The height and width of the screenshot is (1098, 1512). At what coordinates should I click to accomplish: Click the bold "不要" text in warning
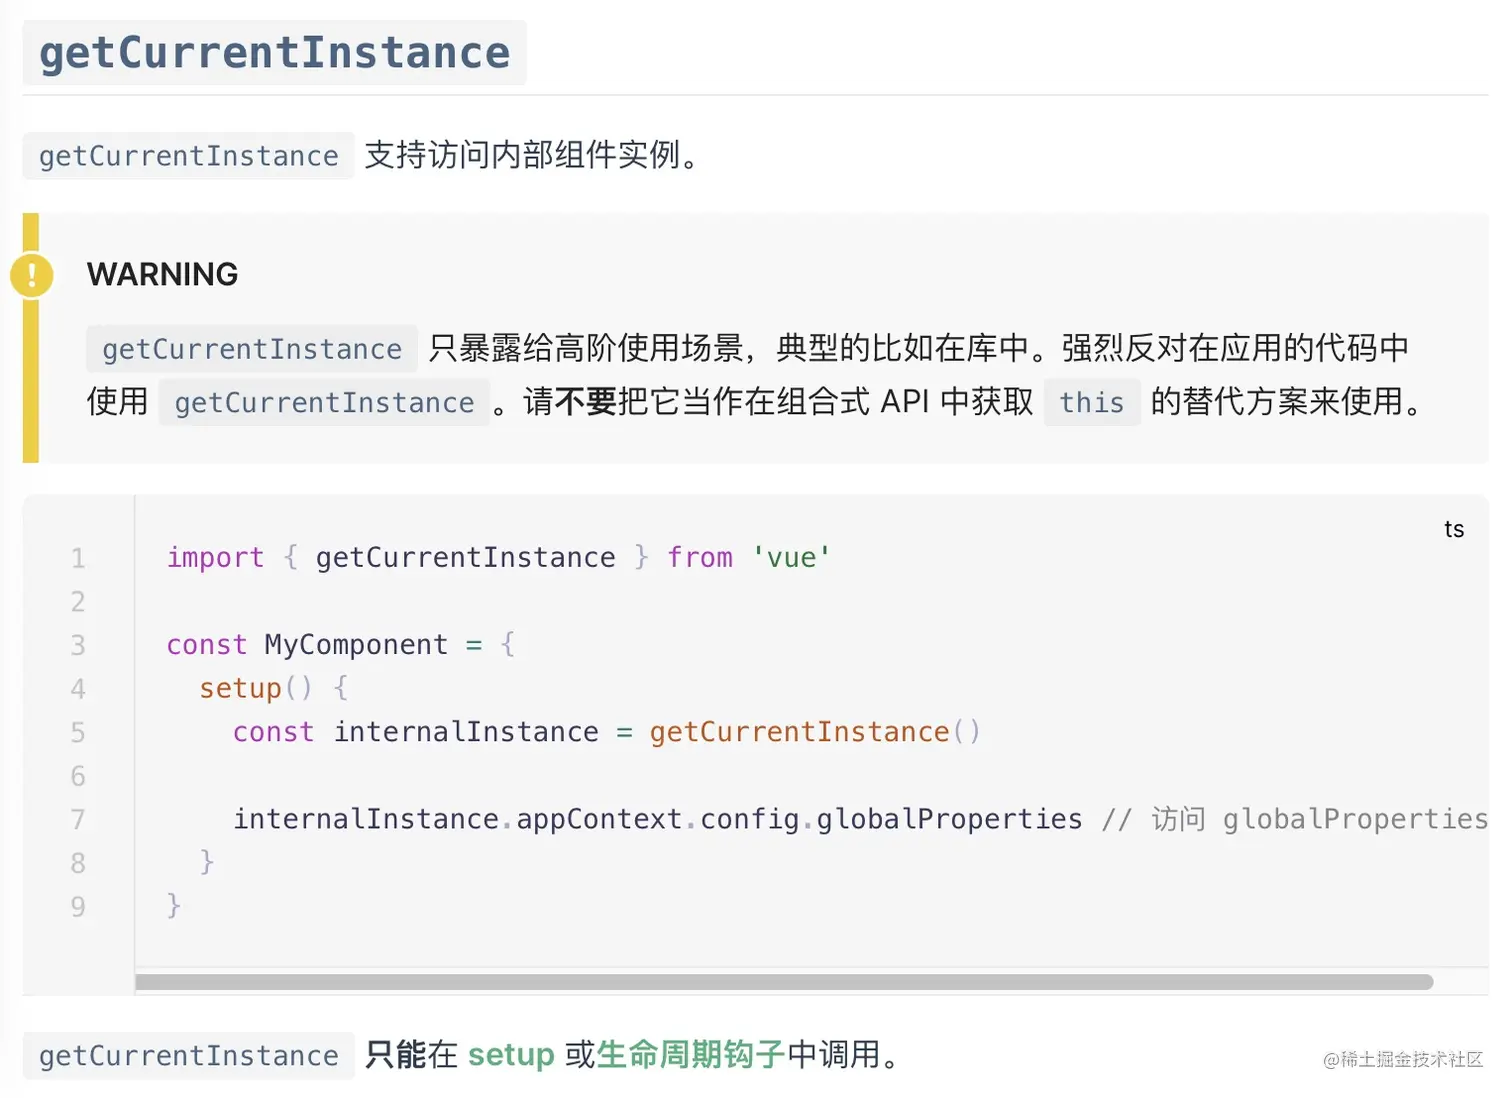tap(585, 402)
